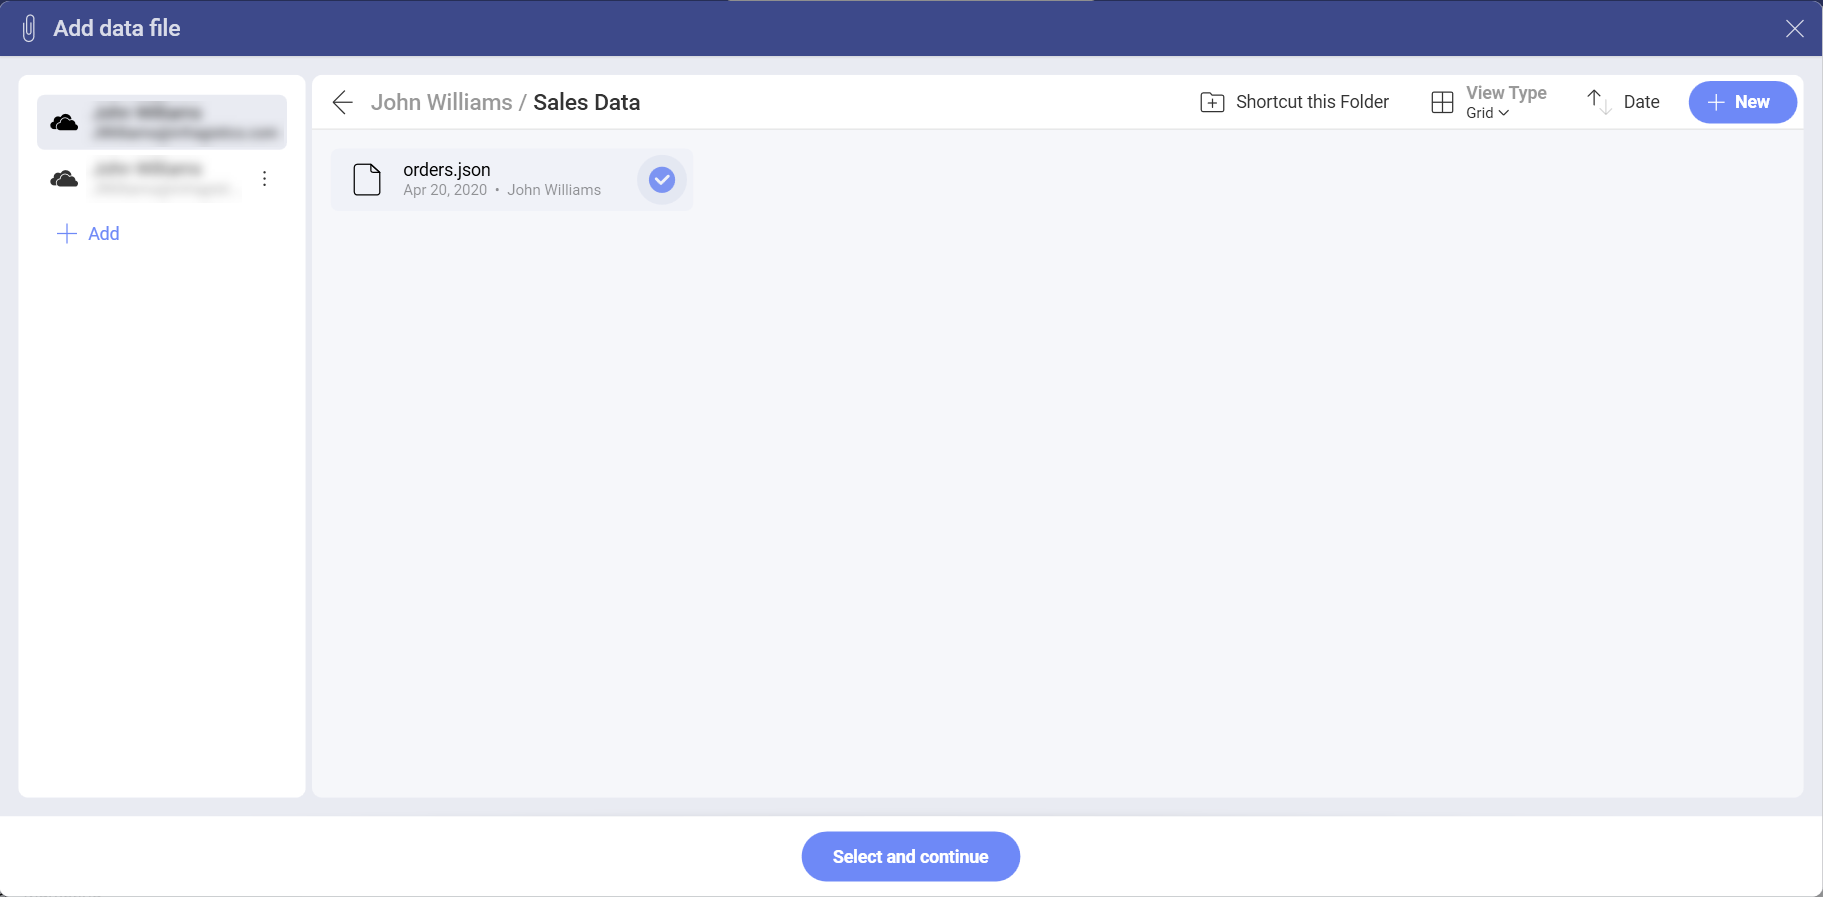Go back using the left arrow icon
This screenshot has height=897, width=1823.
pos(342,102)
